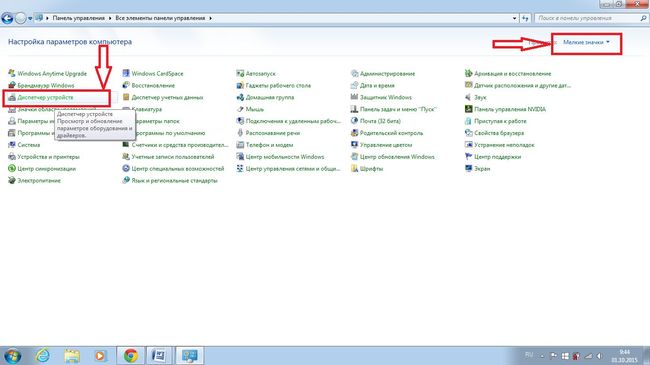Open the Учетные записи пользователей icon
The height and width of the screenshot is (365, 650).
point(126,157)
